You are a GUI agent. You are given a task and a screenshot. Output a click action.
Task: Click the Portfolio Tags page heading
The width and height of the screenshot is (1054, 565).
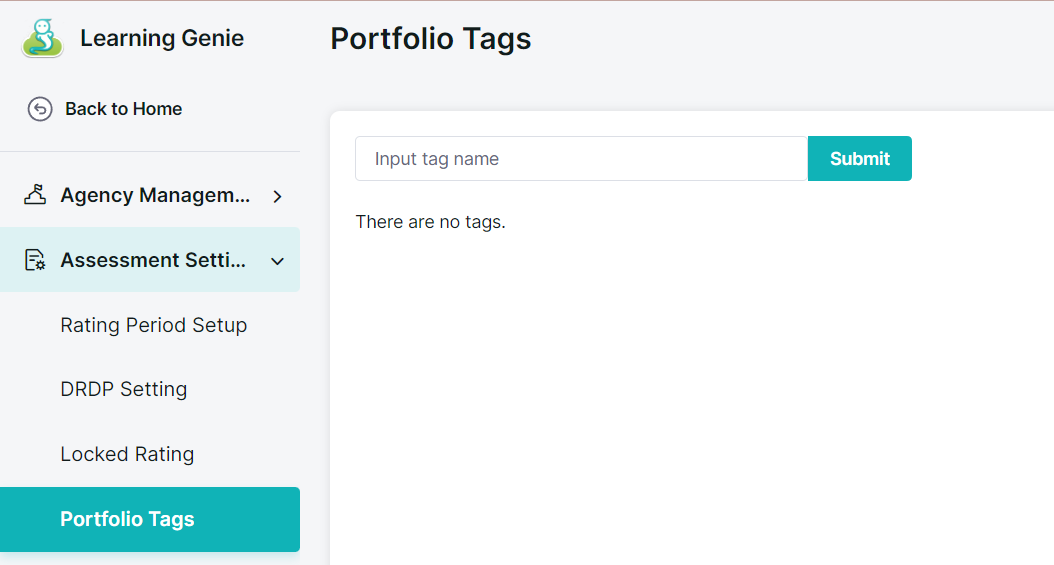430,39
